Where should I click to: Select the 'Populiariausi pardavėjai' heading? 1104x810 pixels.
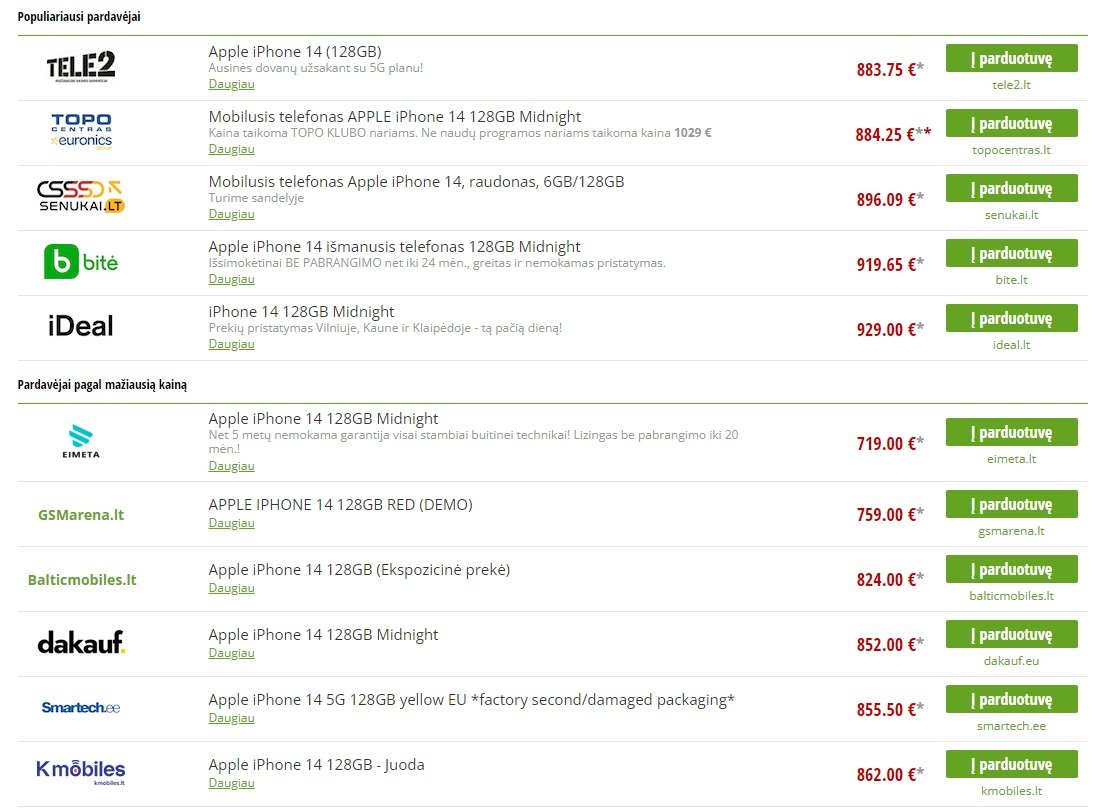tap(79, 16)
